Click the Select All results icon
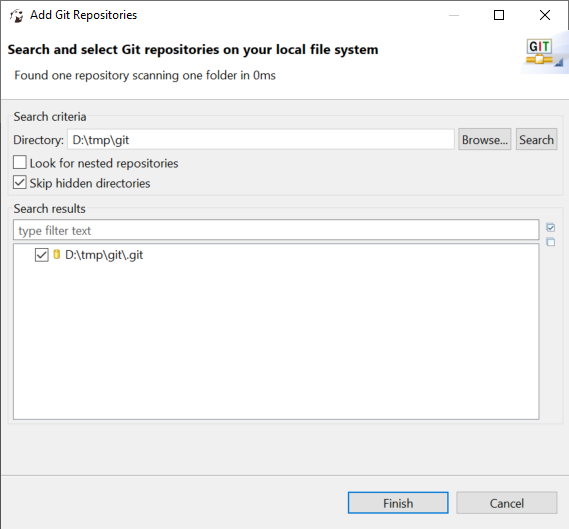Image resolution: width=569 pixels, height=529 pixels. [550, 227]
